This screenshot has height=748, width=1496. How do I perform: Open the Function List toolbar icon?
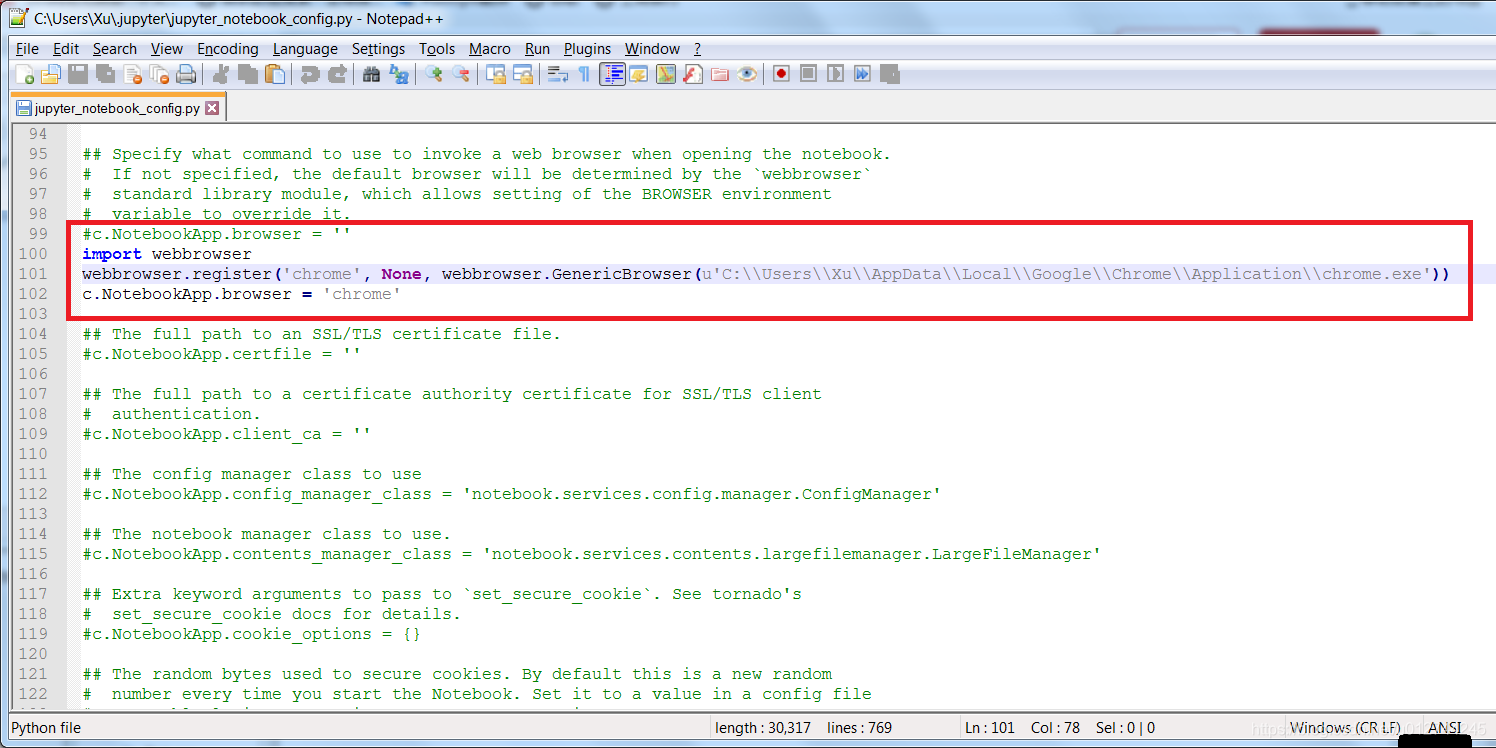[x=693, y=74]
